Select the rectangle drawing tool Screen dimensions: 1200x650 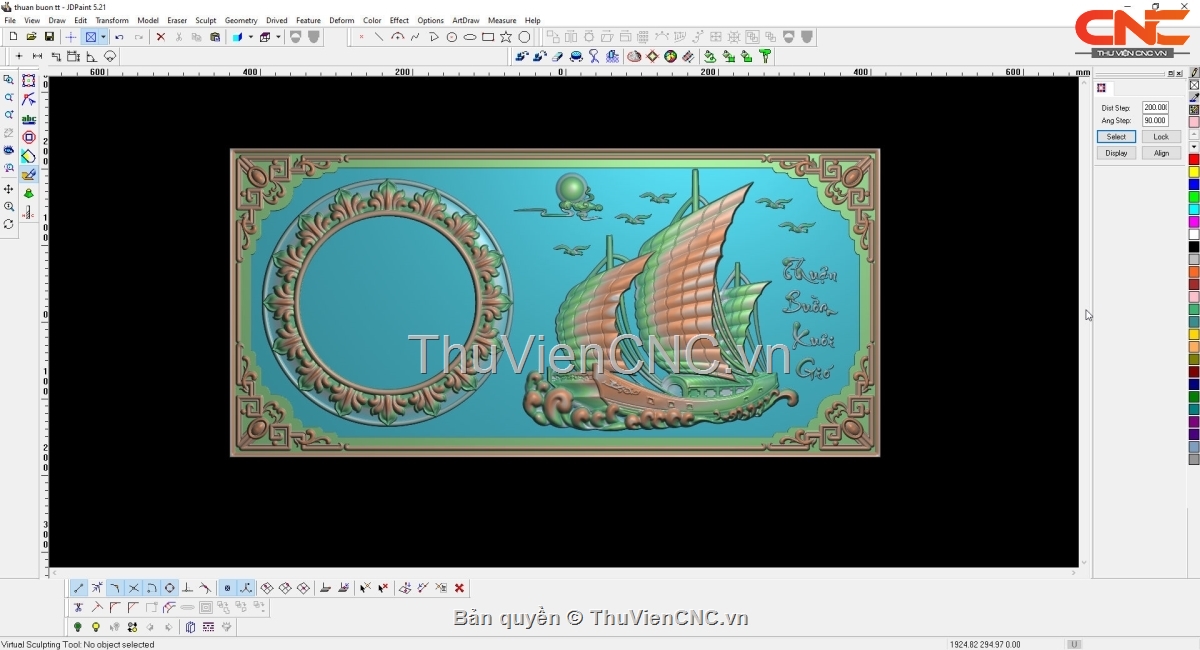pos(488,37)
